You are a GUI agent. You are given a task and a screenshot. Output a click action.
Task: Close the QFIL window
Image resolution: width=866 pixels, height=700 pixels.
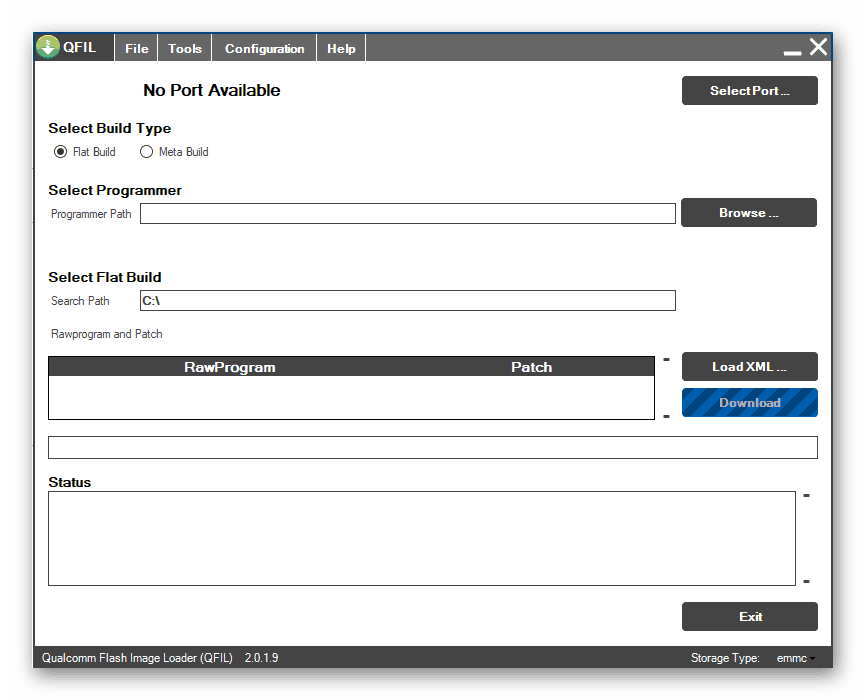click(x=818, y=47)
